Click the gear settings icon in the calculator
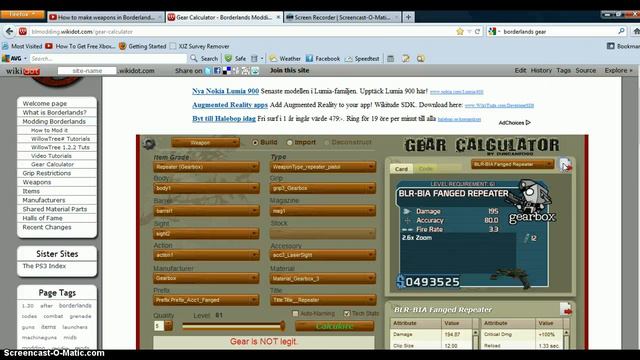The height and width of the screenshot is (360, 640). (149, 144)
